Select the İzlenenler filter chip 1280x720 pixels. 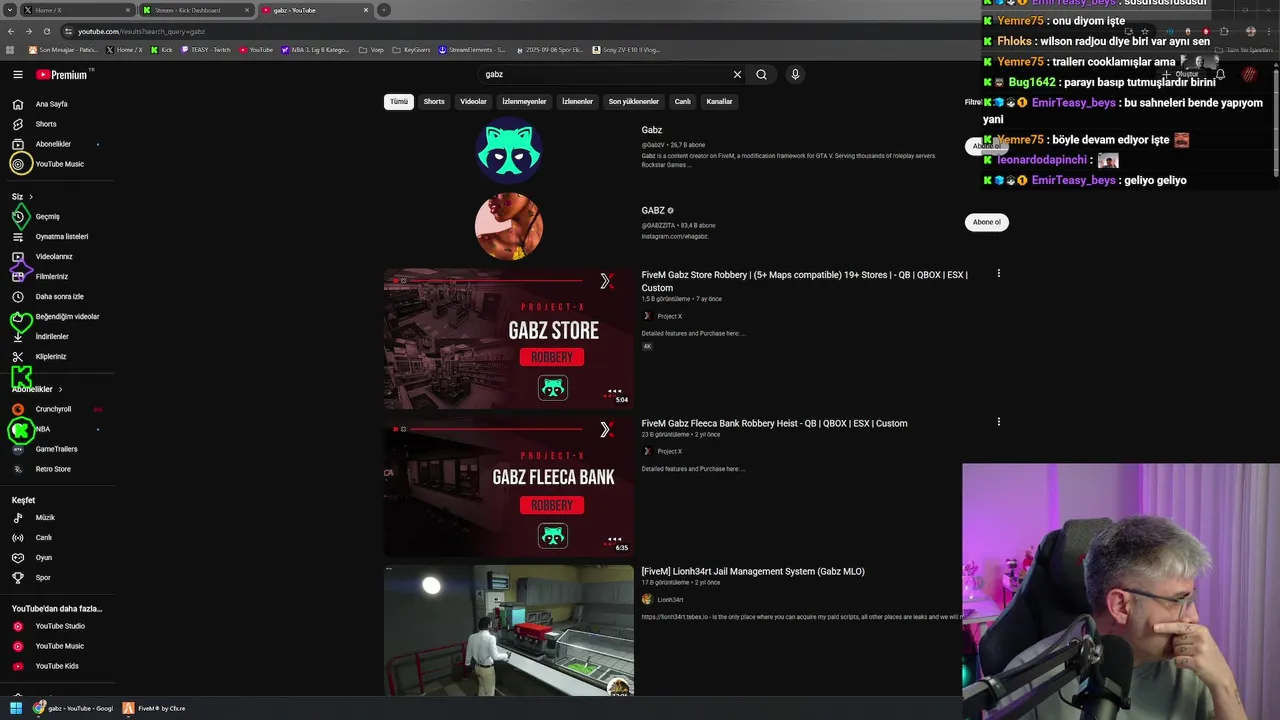(x=577, y=102)
